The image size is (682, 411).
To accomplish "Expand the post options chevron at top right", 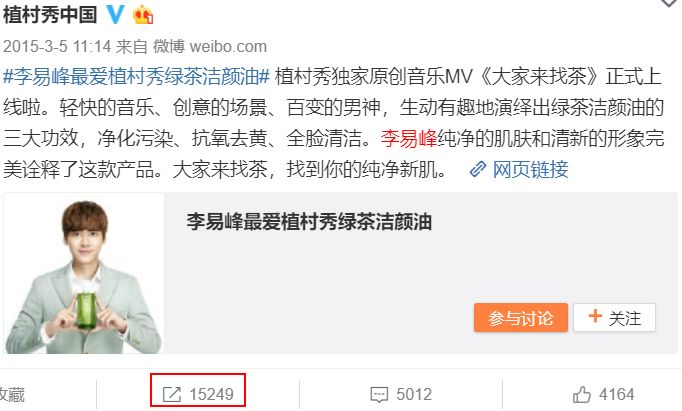I will pos(670,3).
